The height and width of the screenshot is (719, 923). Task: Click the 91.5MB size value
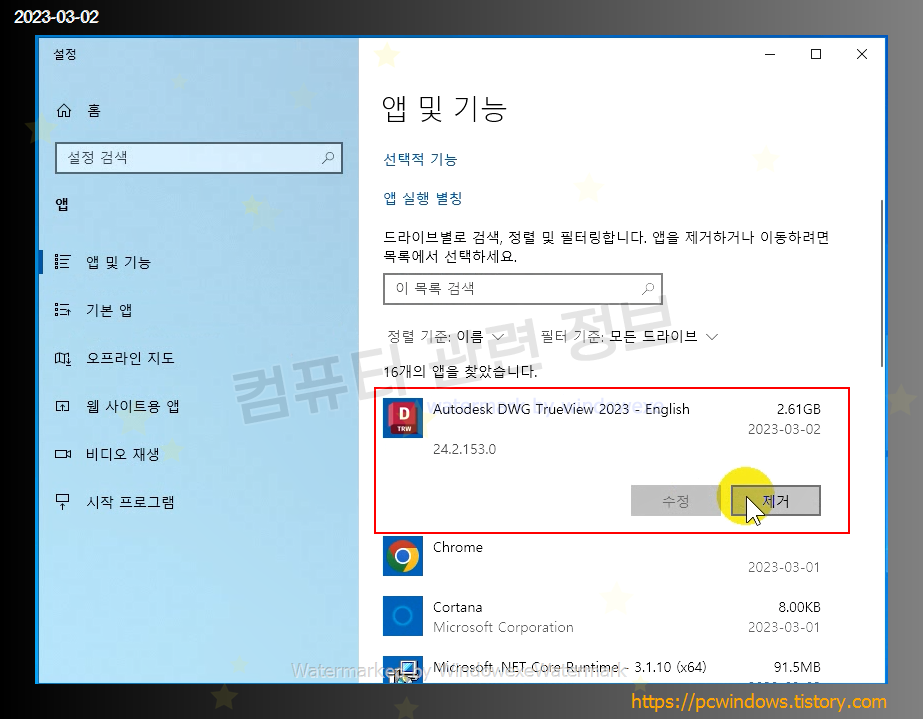pos(797,667)
